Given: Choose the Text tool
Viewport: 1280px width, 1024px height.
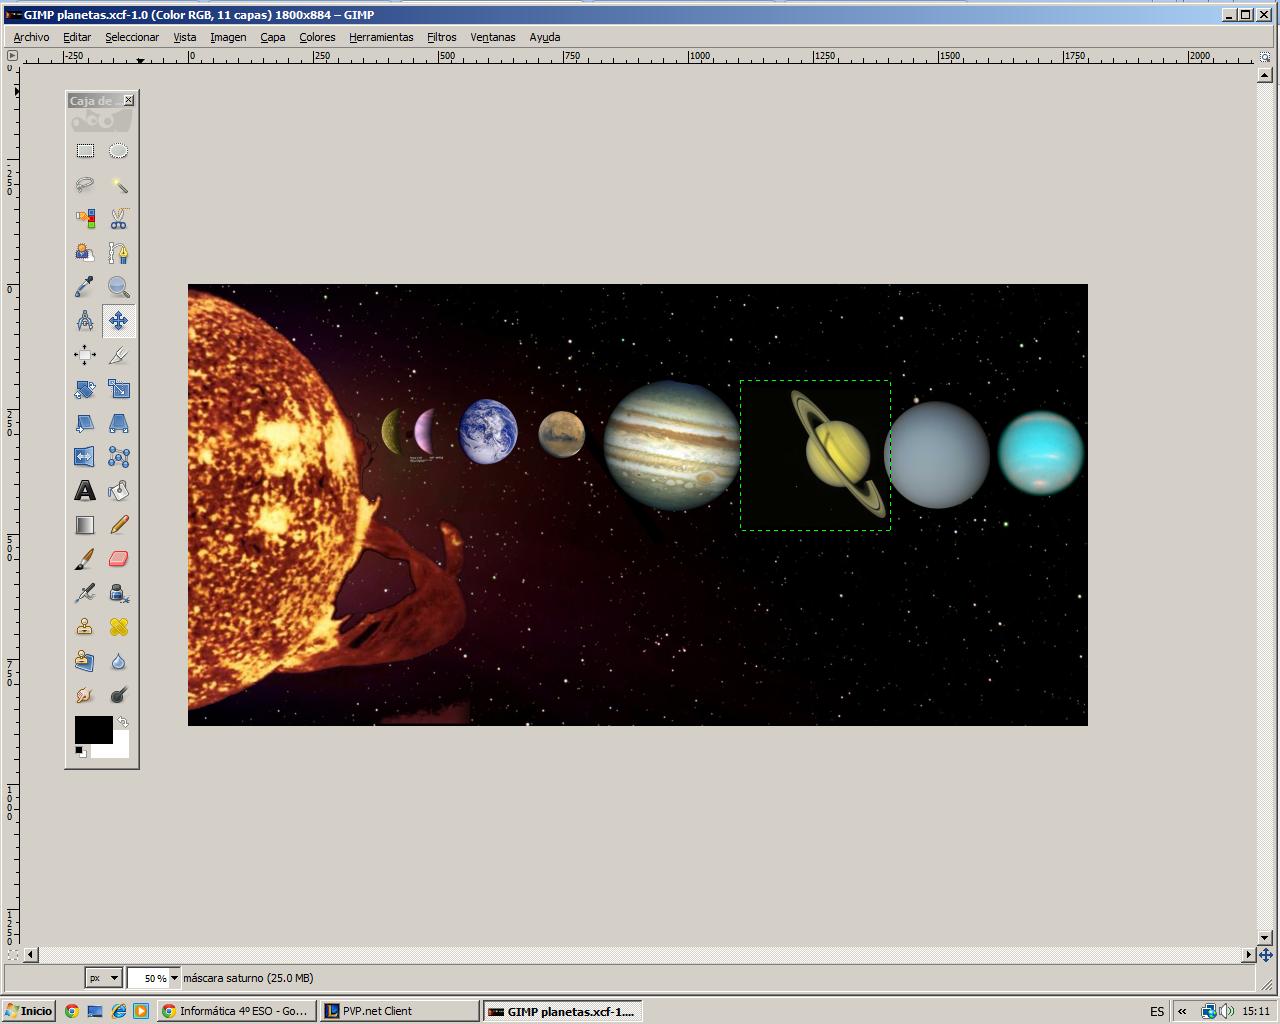Looking at the screenshot, I should pyautogui.click(x=85, y=490).
